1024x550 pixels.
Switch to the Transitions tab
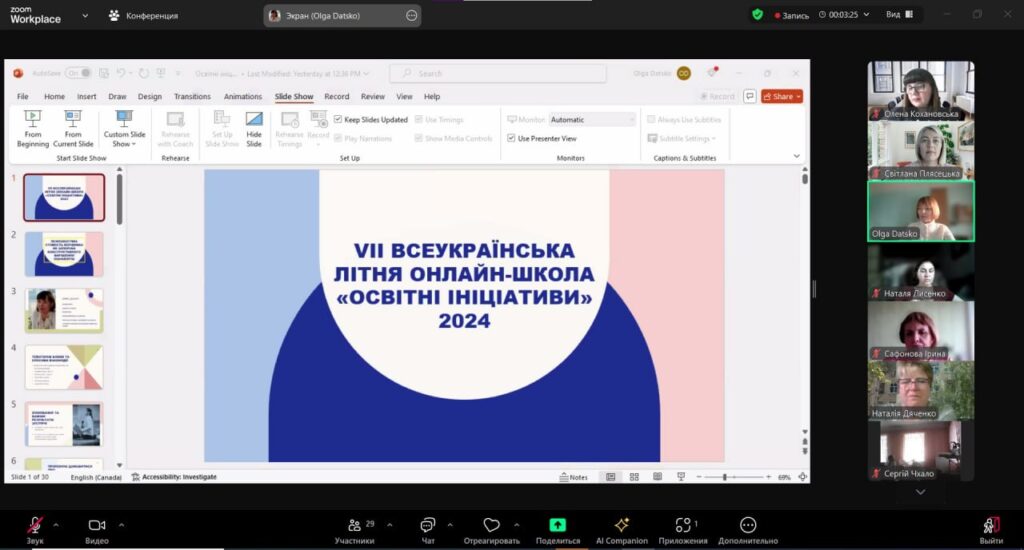click(192, 96)
